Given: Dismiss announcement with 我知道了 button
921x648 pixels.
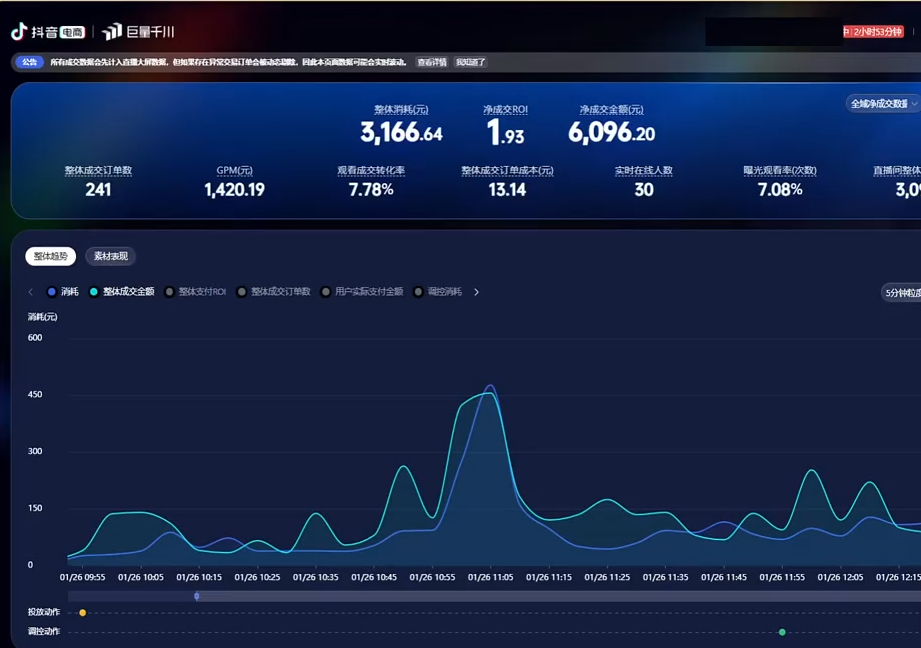Looking at the screenshot, I should [471, 62].
